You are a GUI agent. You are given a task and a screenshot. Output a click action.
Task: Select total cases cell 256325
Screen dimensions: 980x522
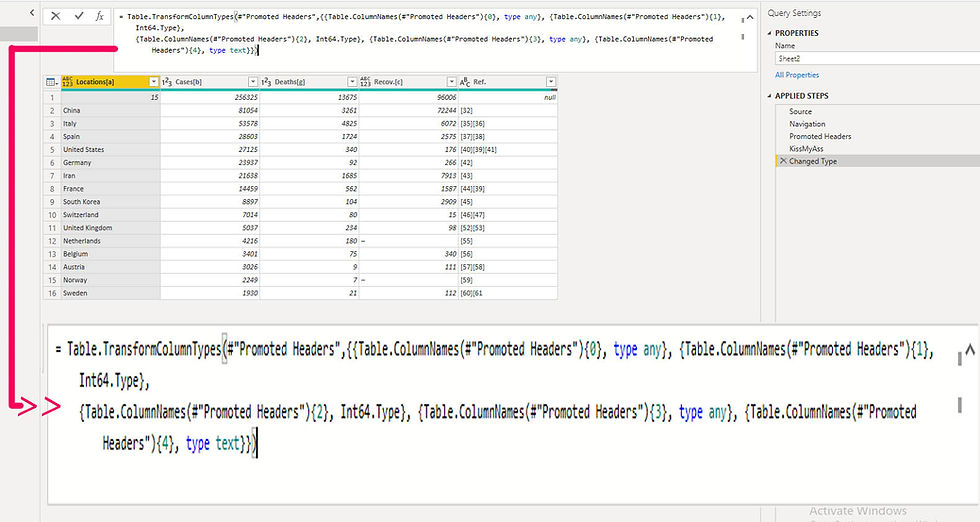pyautogui.click(x=210, y=98)
